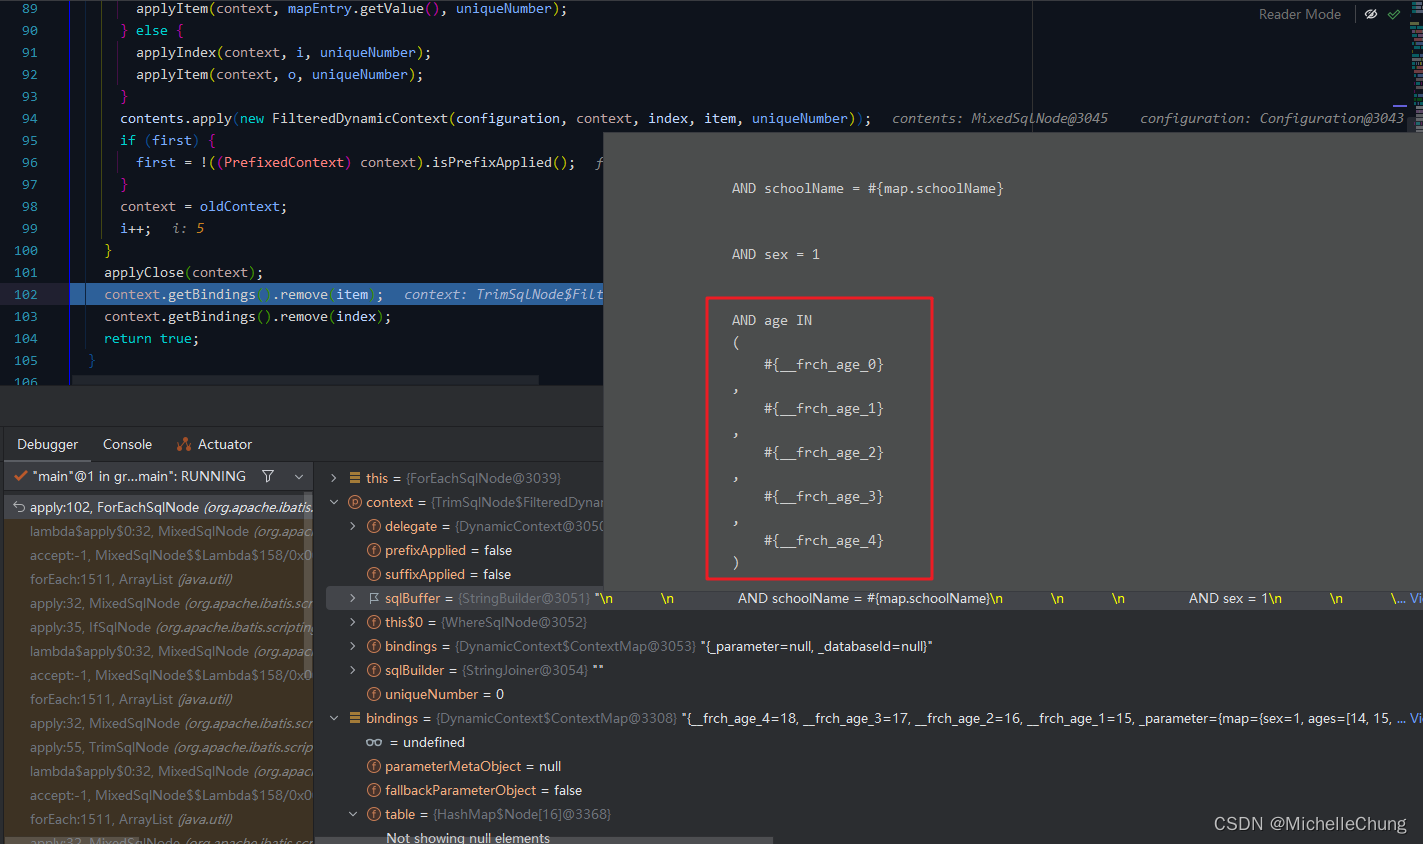Switch to the Debugger tab
Screen dimensions: 1423x844
click(47, 444)
